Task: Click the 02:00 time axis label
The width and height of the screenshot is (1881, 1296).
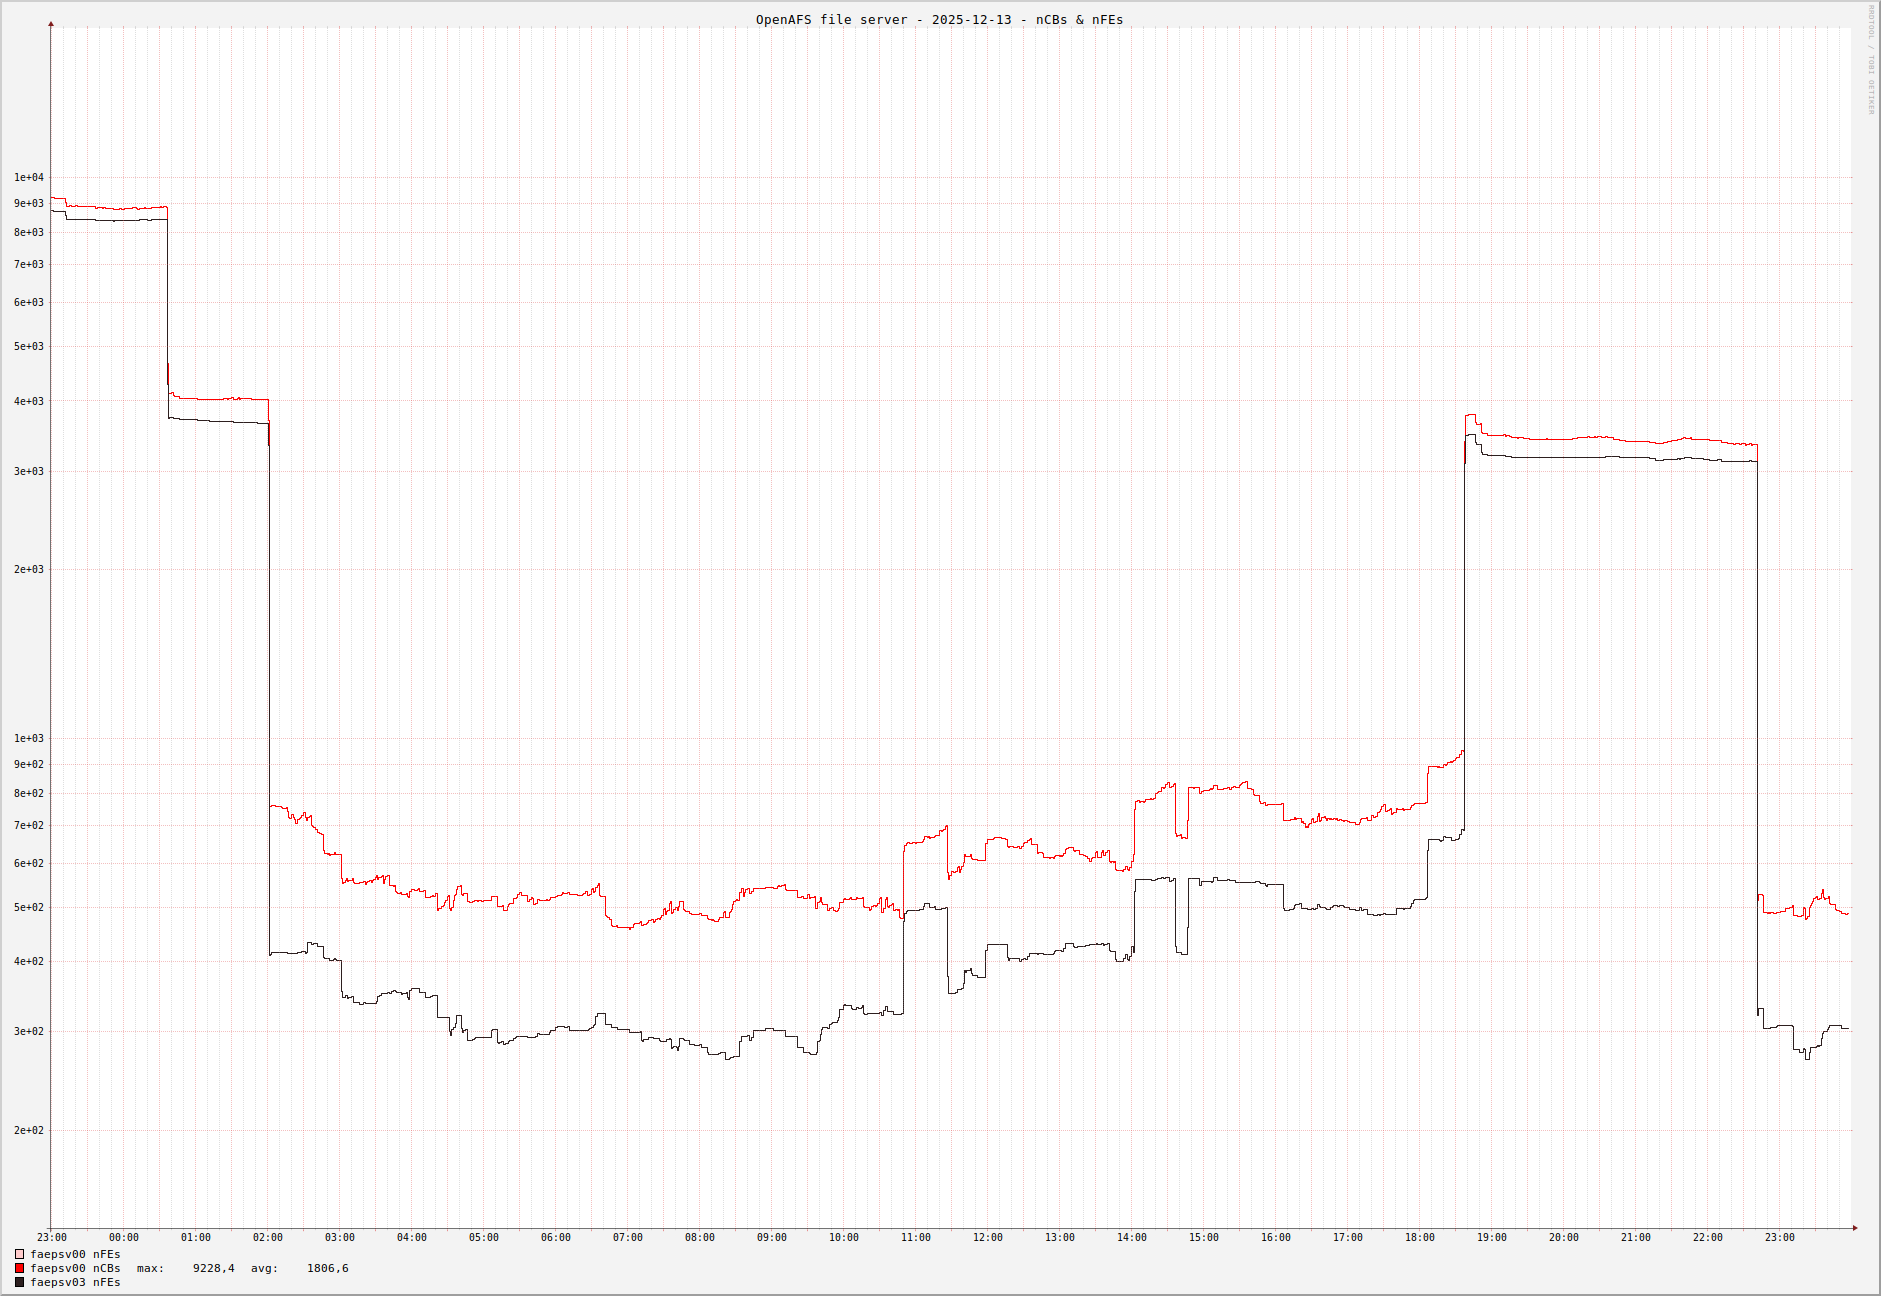Action: click(x=267, y=1237)
